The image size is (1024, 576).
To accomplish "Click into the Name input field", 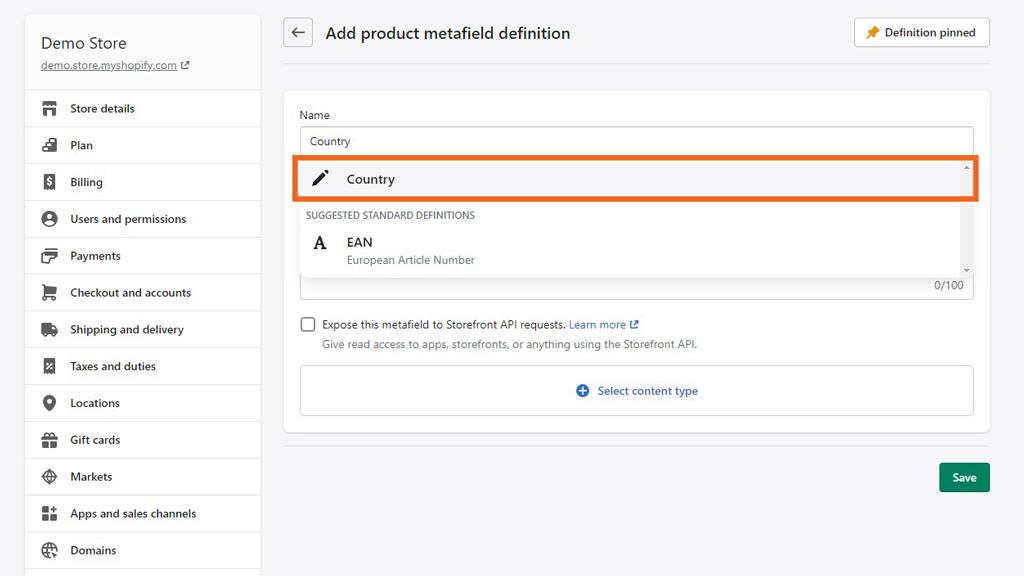I will [636, 141].
